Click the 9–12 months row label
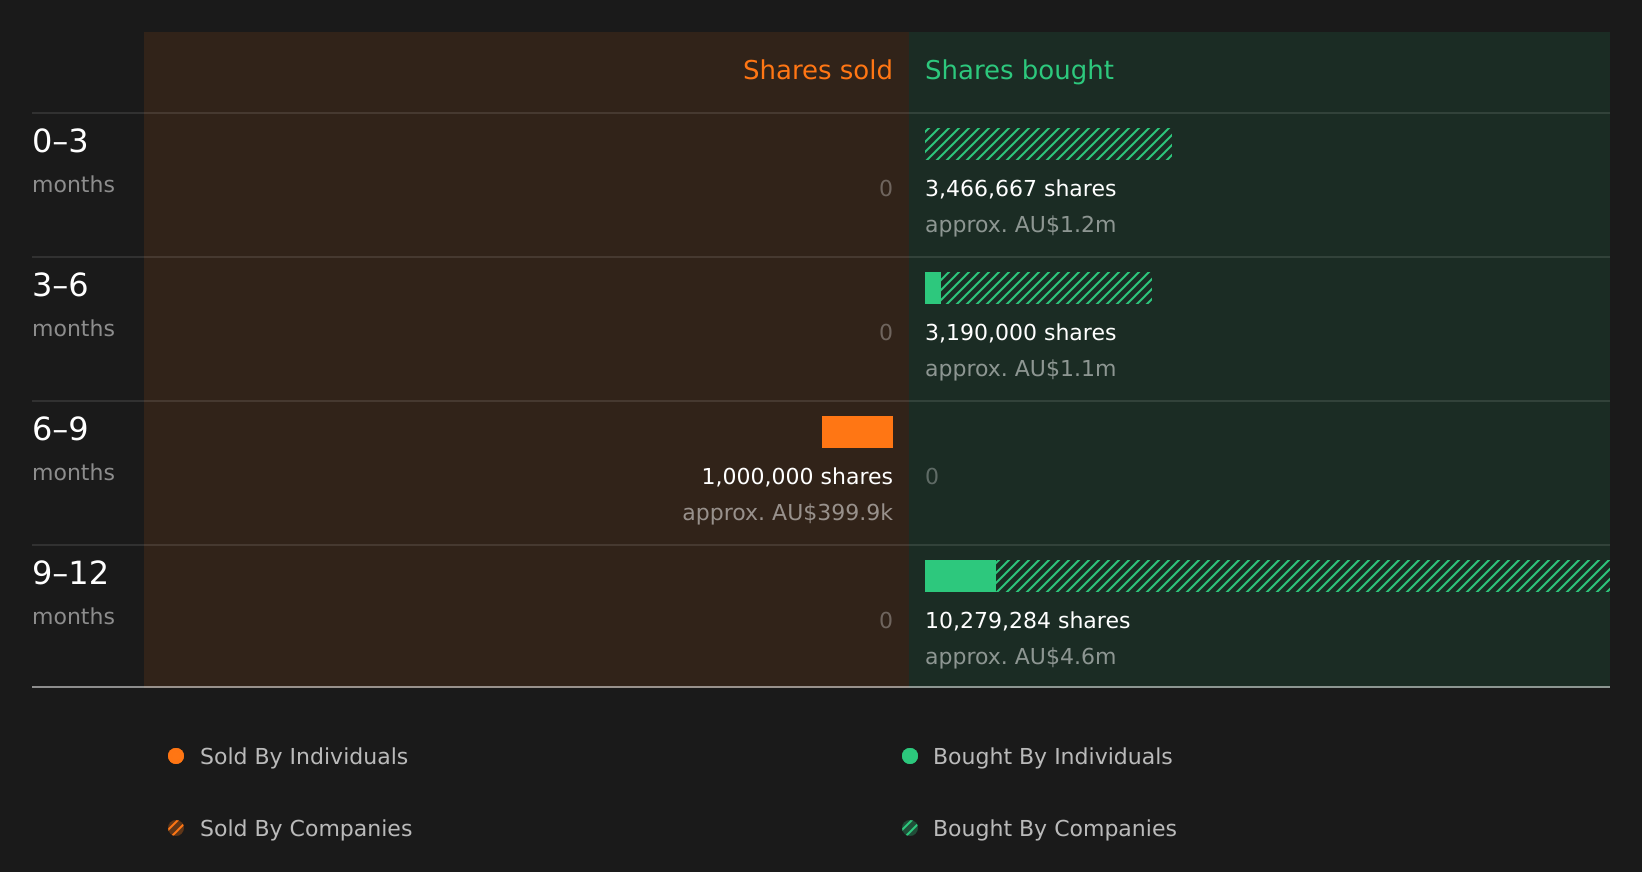The width and height of the screenshot is (1642, 872). [73, 593]
